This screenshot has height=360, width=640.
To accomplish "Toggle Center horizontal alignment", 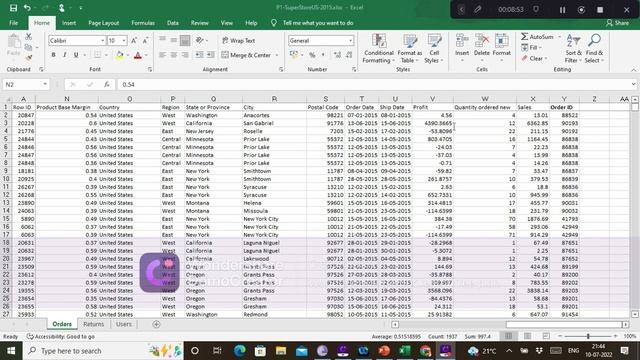I will (173, 55).
